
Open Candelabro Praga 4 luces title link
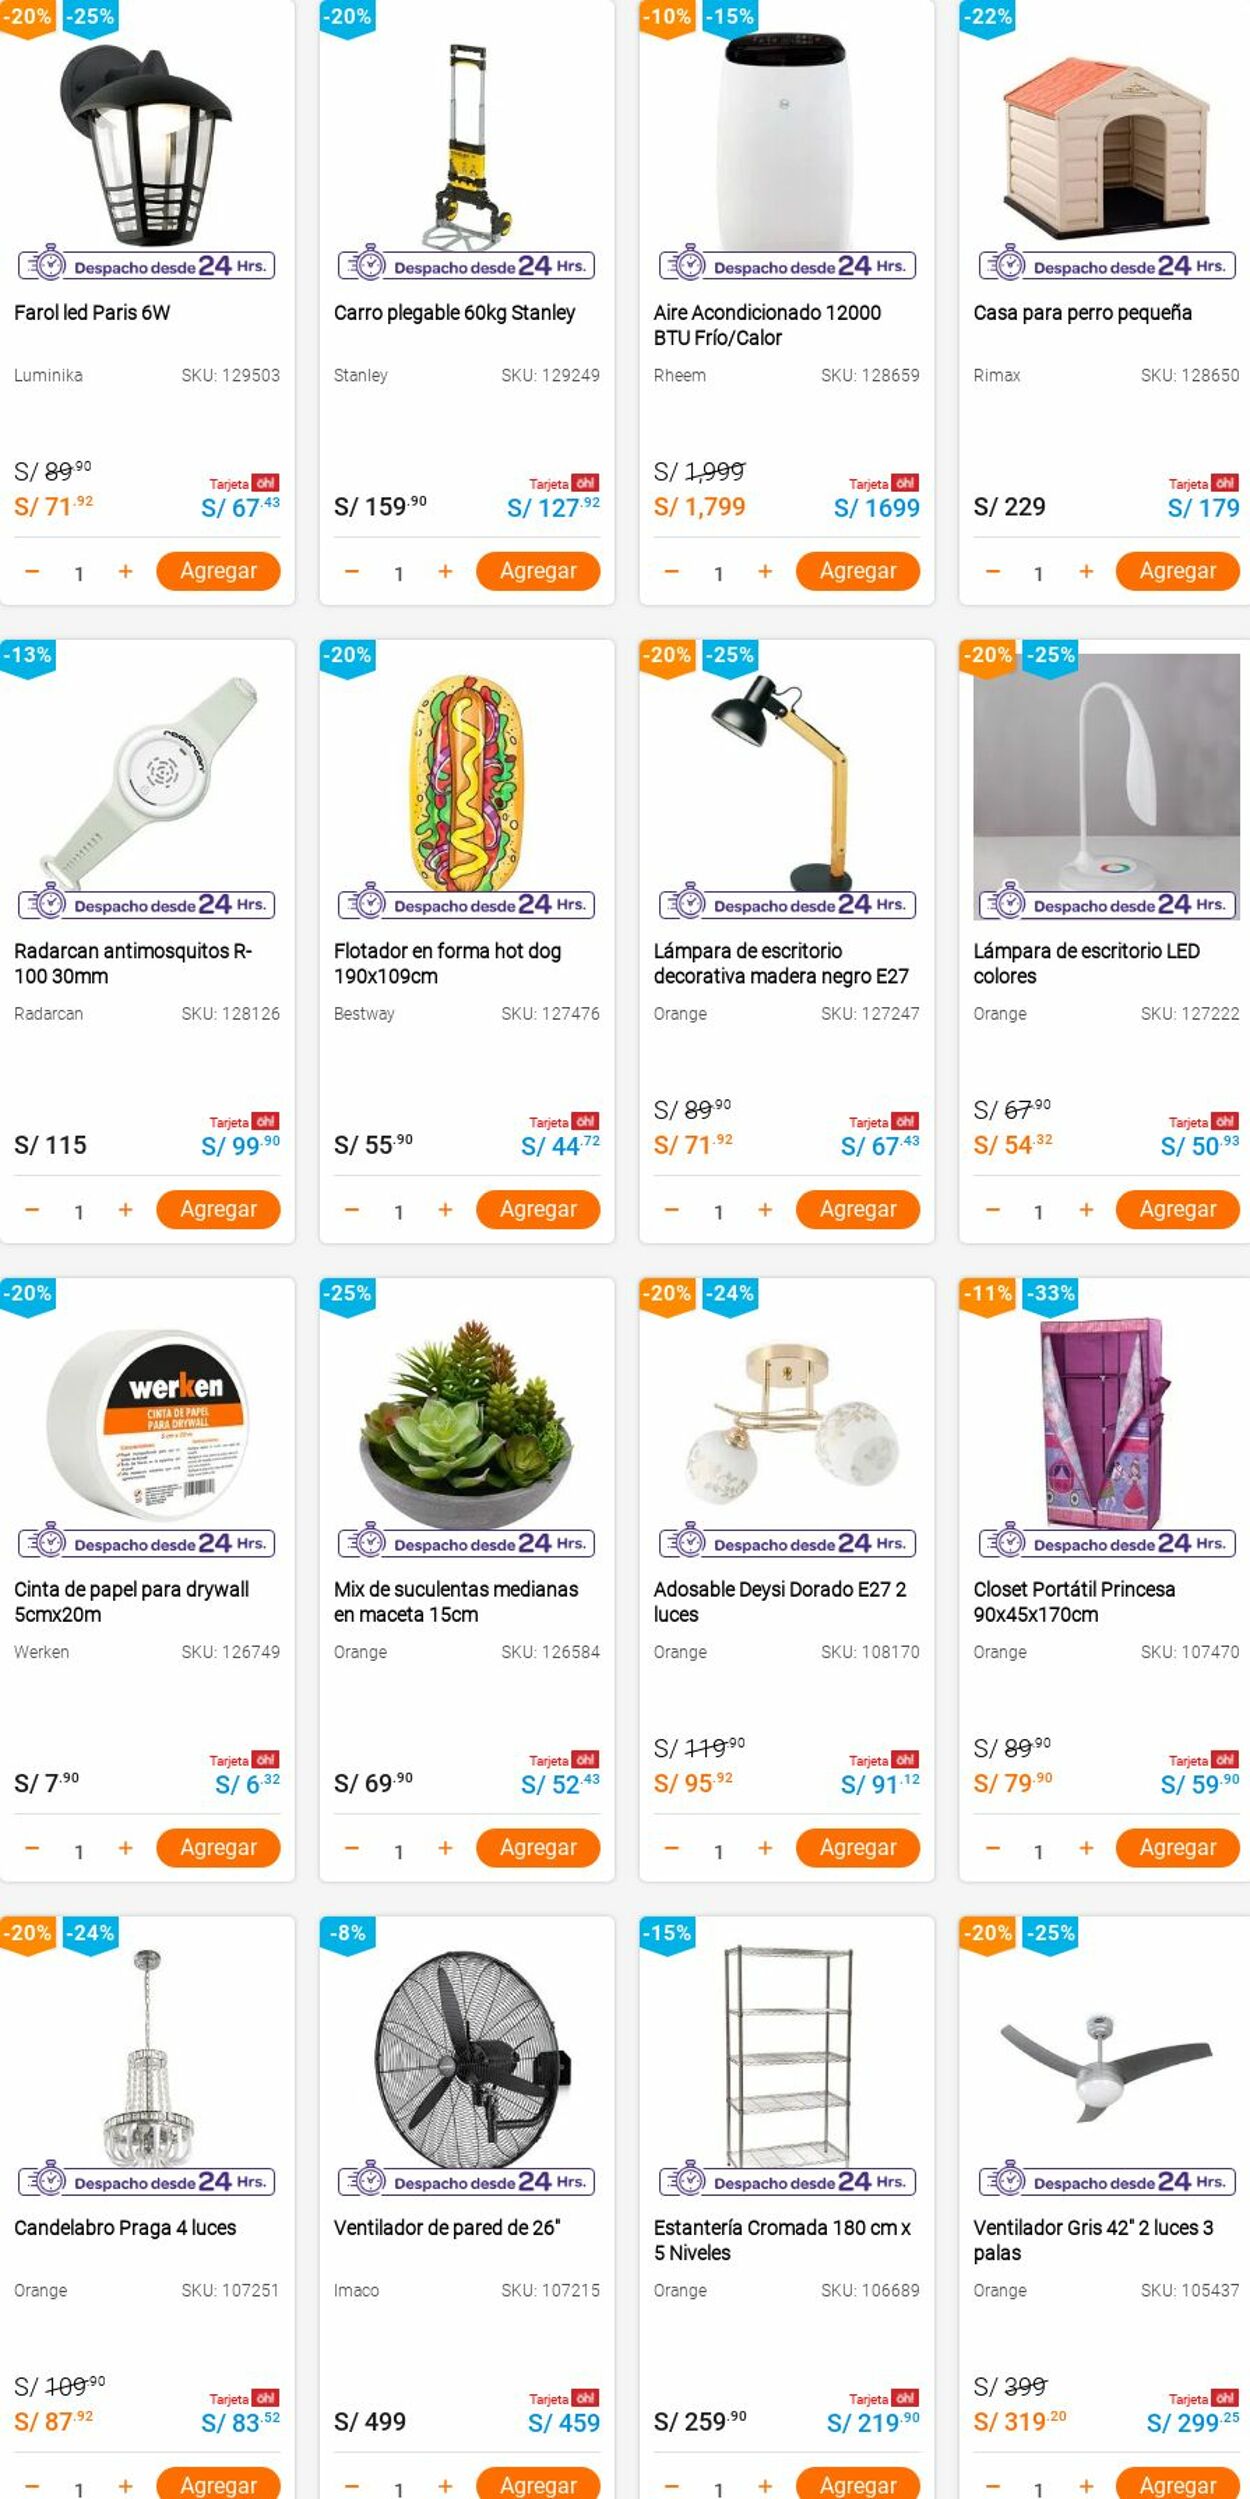pyautogui.click(x=125, y=2227)
